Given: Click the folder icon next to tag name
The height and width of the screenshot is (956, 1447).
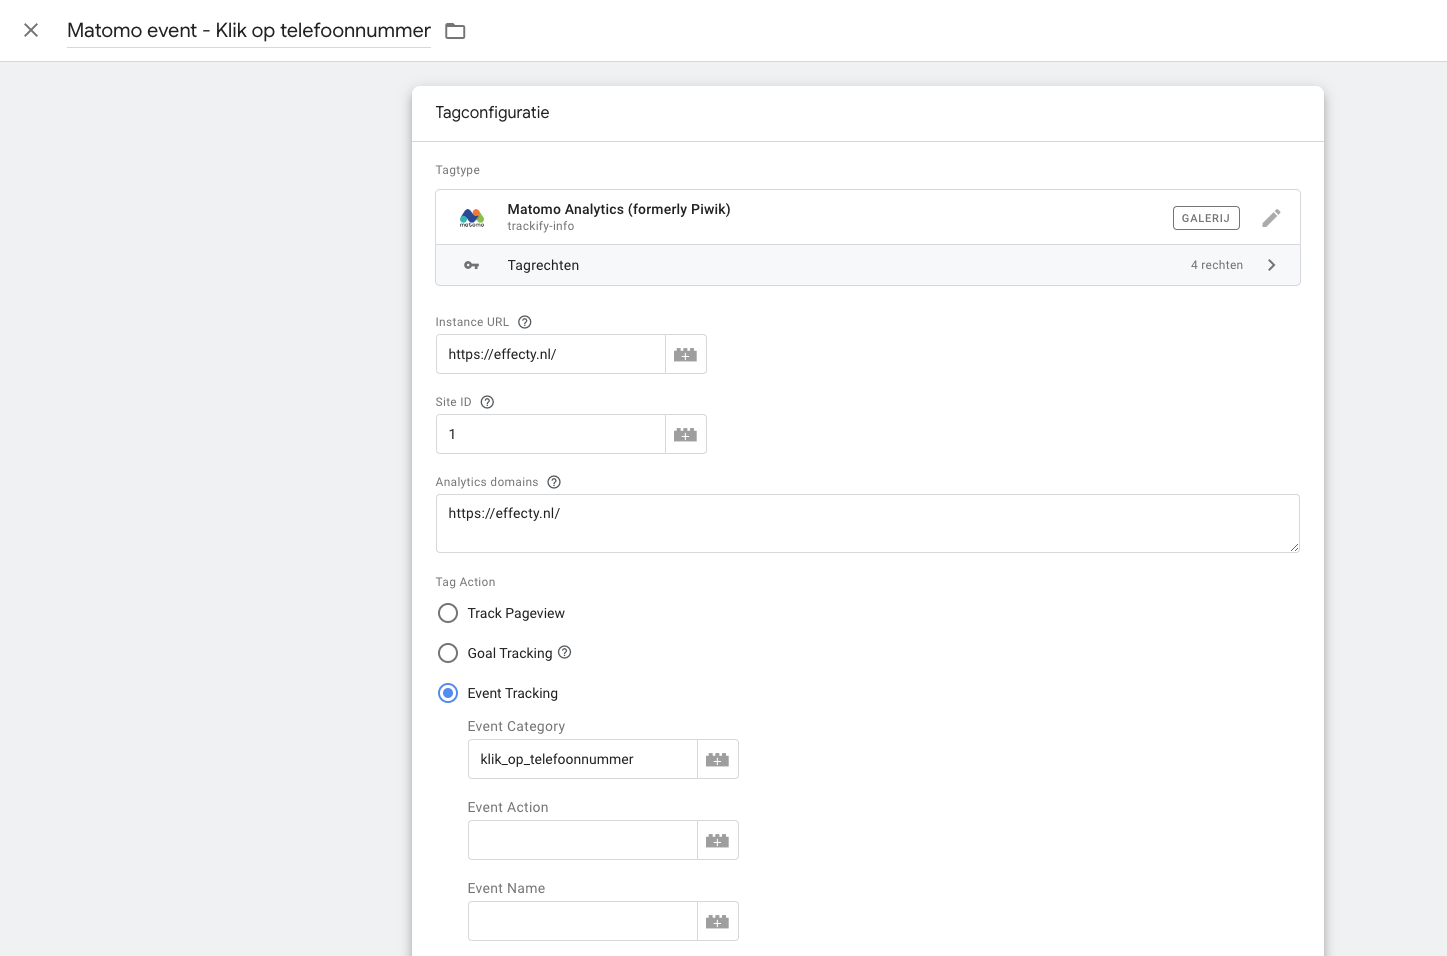Looking at the screenshot, I should pyautogui.click(x=455, y=31).
